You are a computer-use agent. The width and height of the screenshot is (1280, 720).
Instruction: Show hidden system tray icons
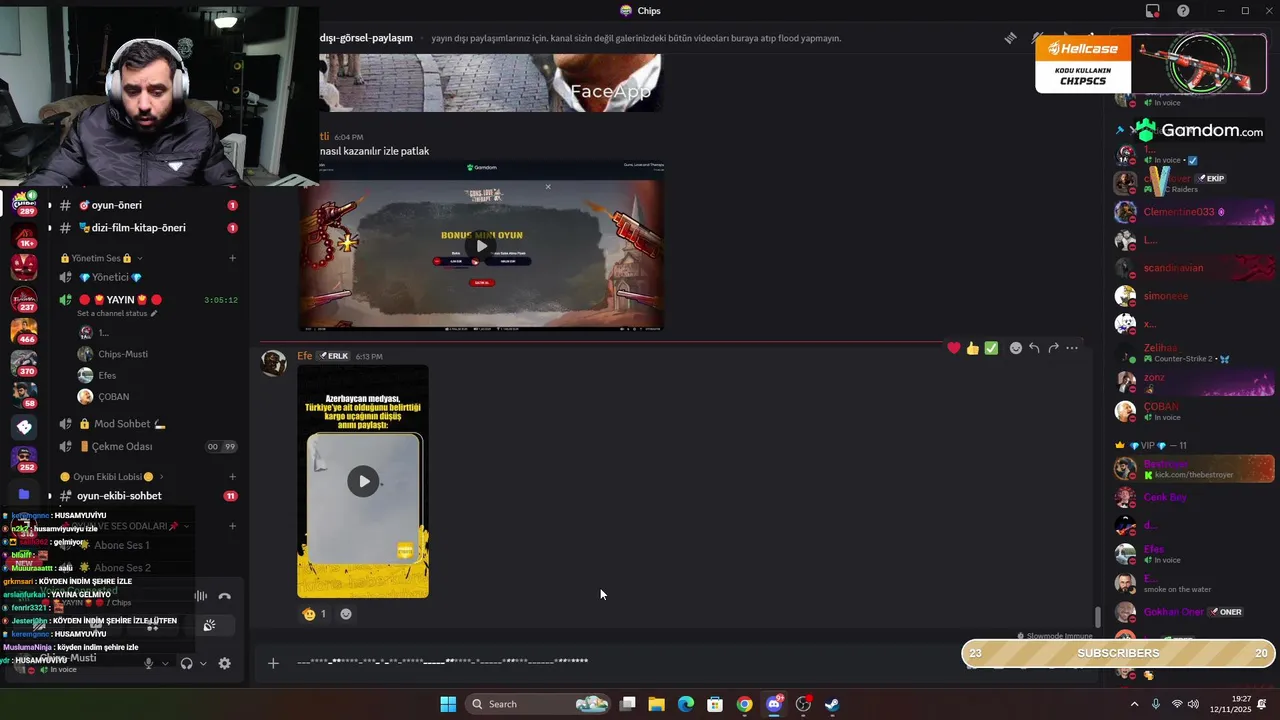tap(1134, 704)
